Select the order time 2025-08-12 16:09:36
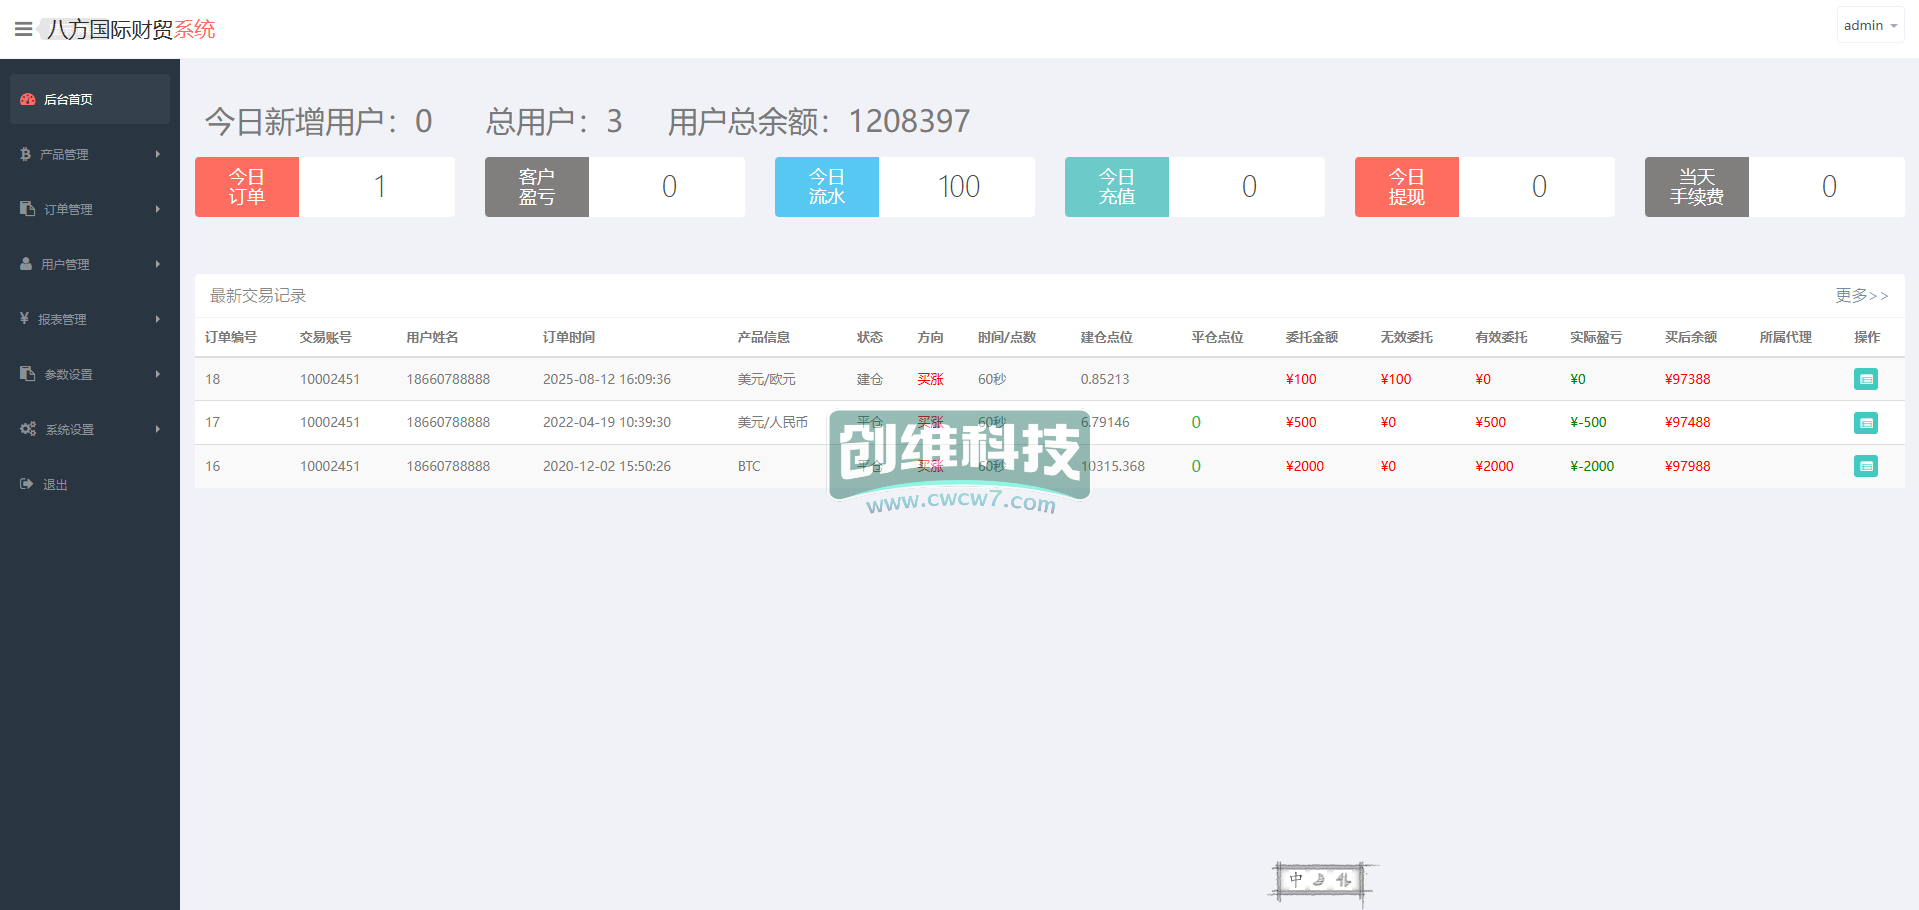 (x=607, y=380)
